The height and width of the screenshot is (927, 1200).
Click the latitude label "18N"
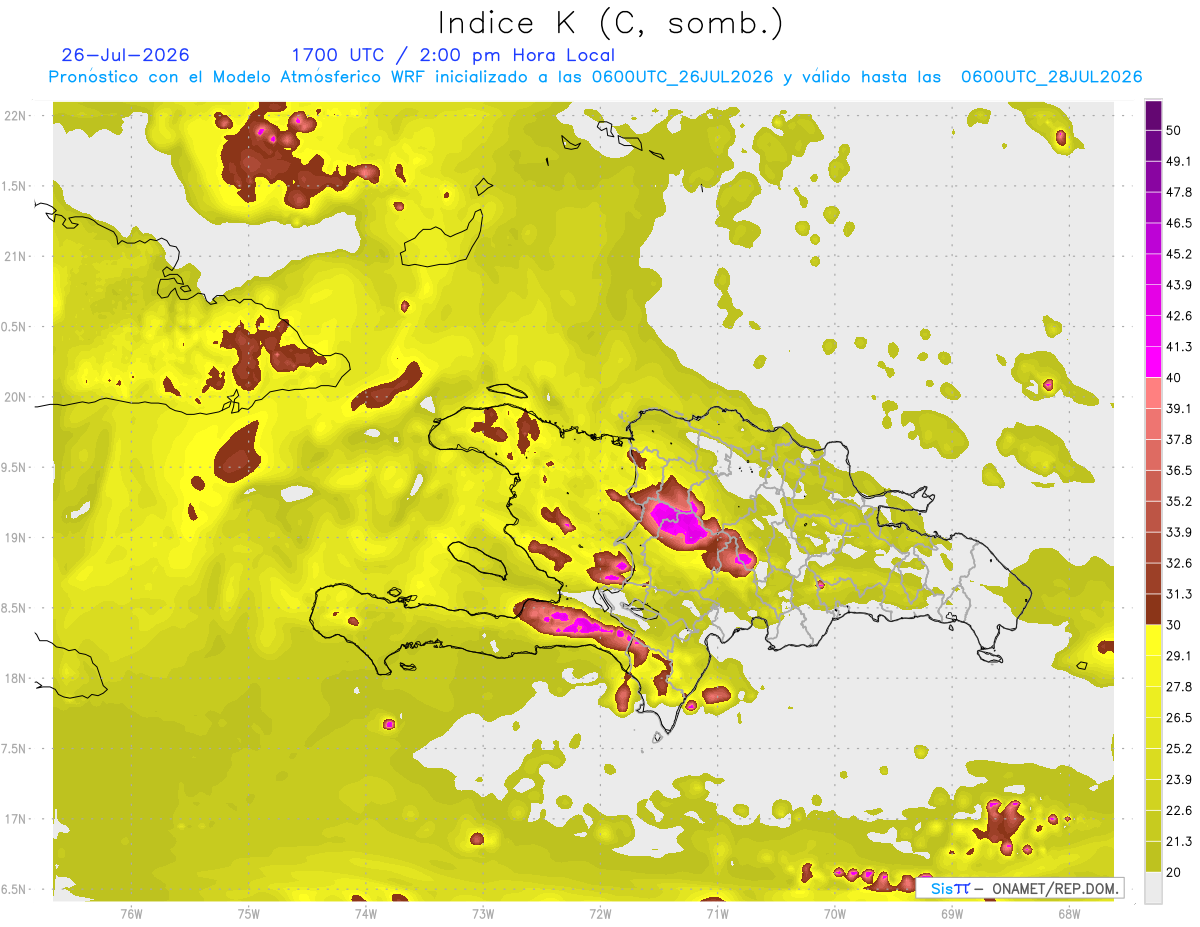click(16, 679)
